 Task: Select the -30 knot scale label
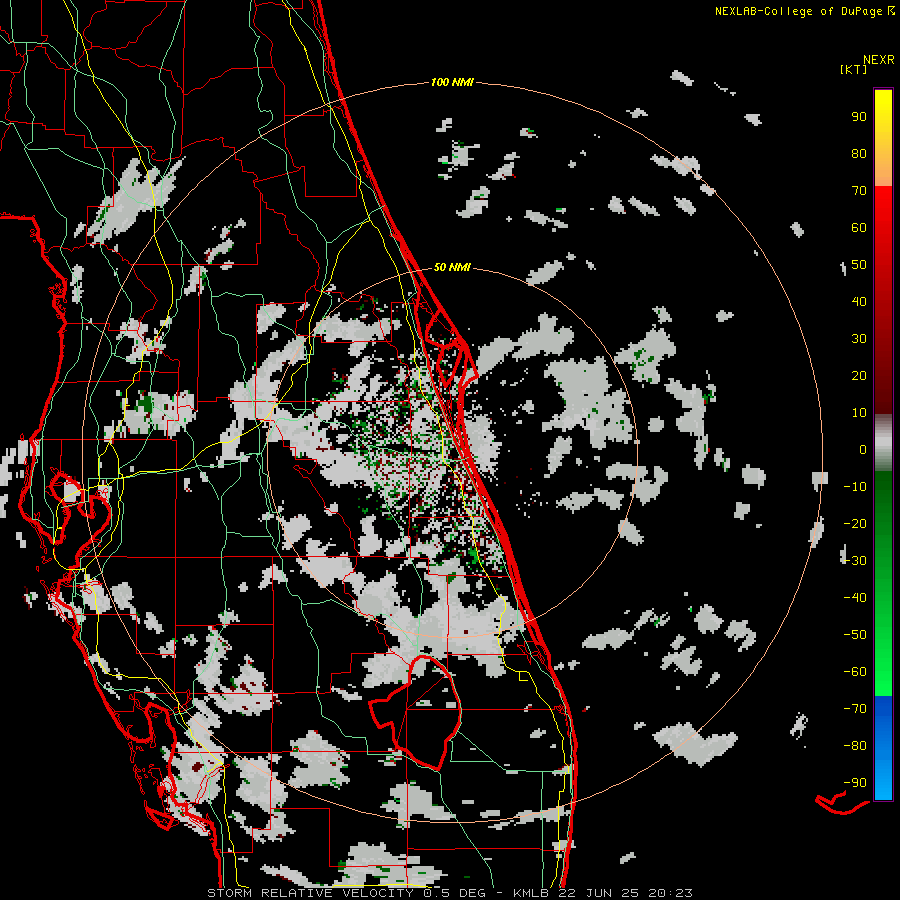tap(855, 561)
